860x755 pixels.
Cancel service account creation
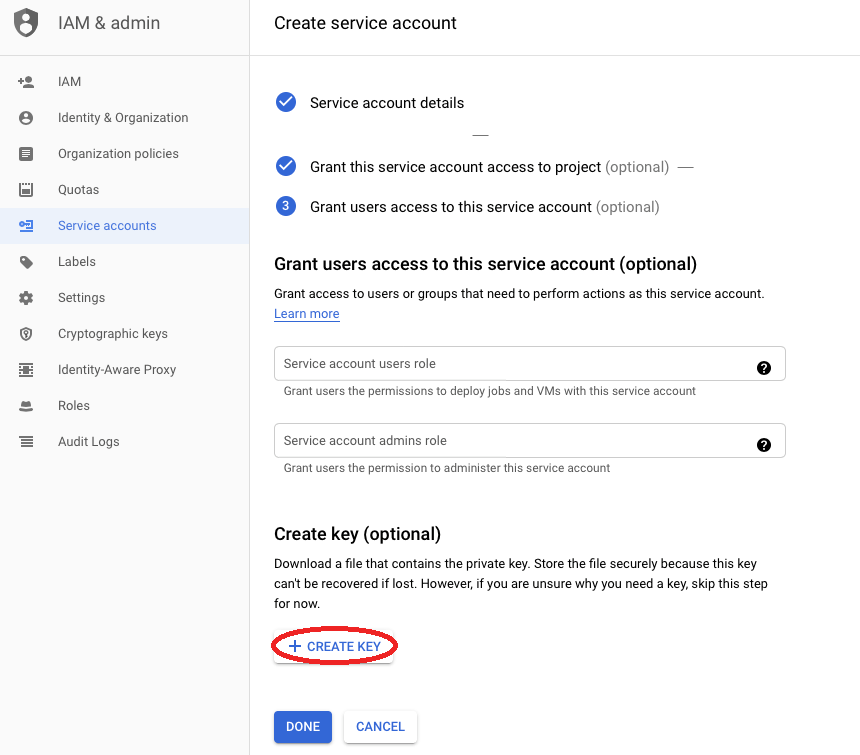click(x=380, y=727)
